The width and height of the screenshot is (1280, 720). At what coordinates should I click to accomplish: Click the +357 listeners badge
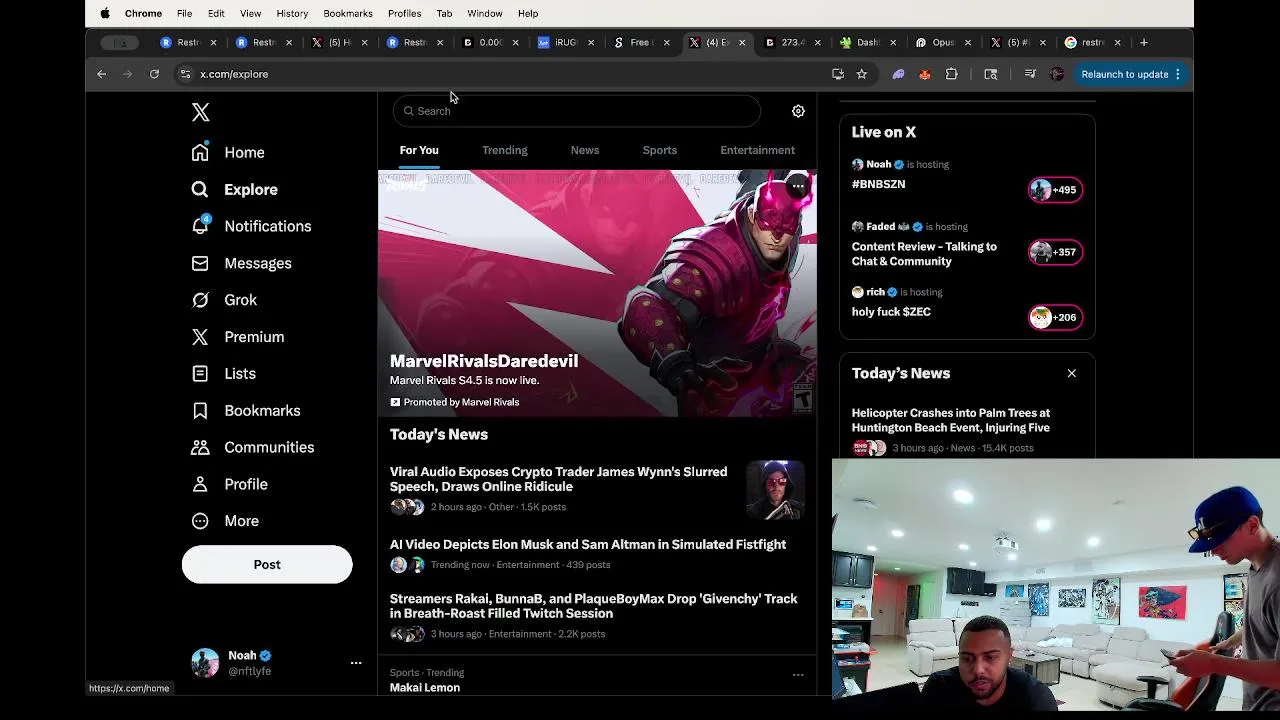pyautogui.click(x=1055, y=252)
